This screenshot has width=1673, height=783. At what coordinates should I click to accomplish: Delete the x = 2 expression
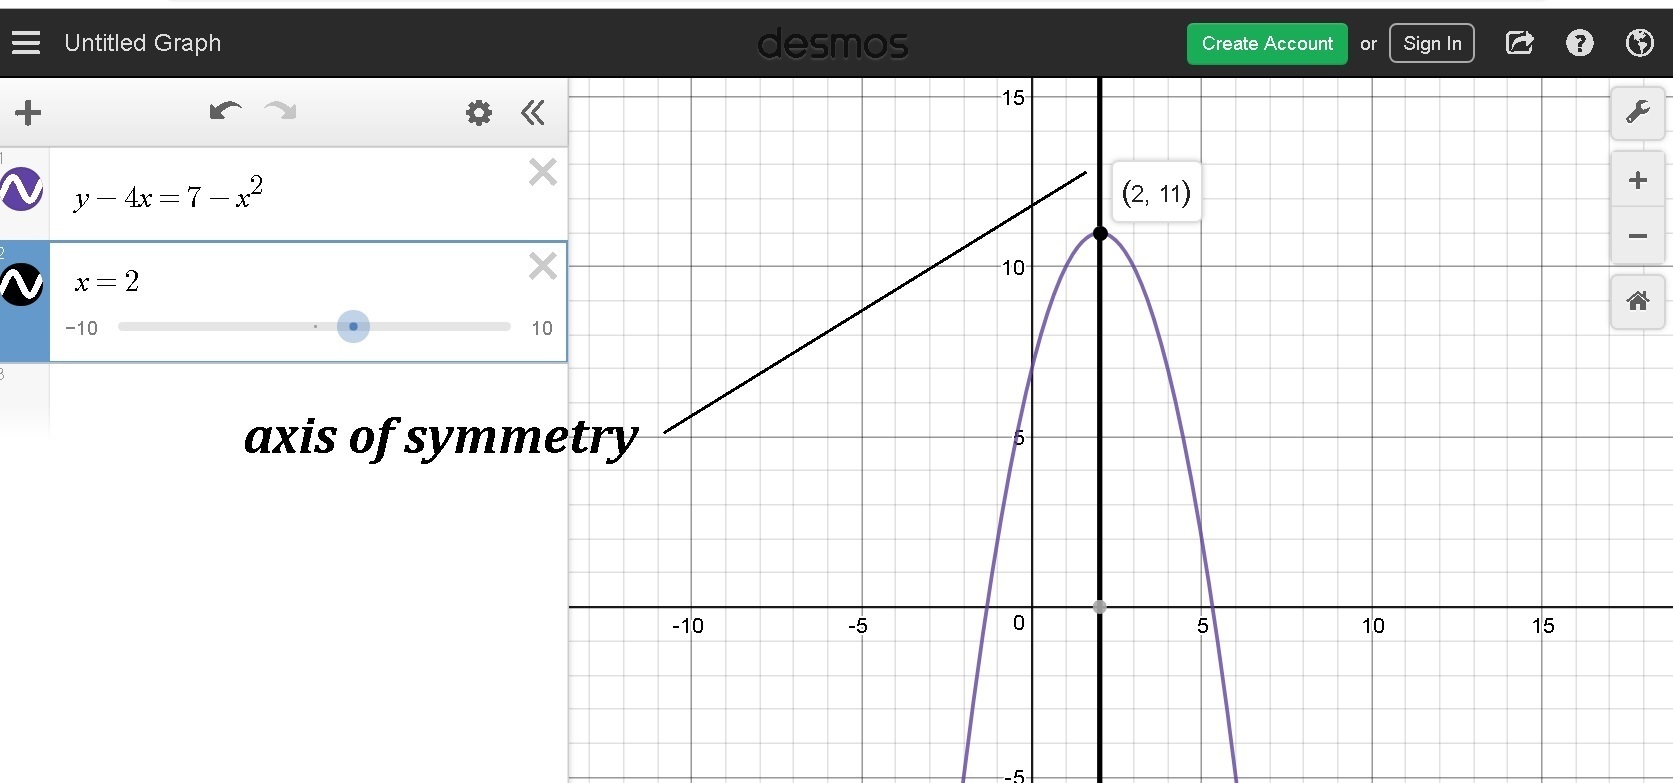tap(543, 266)
